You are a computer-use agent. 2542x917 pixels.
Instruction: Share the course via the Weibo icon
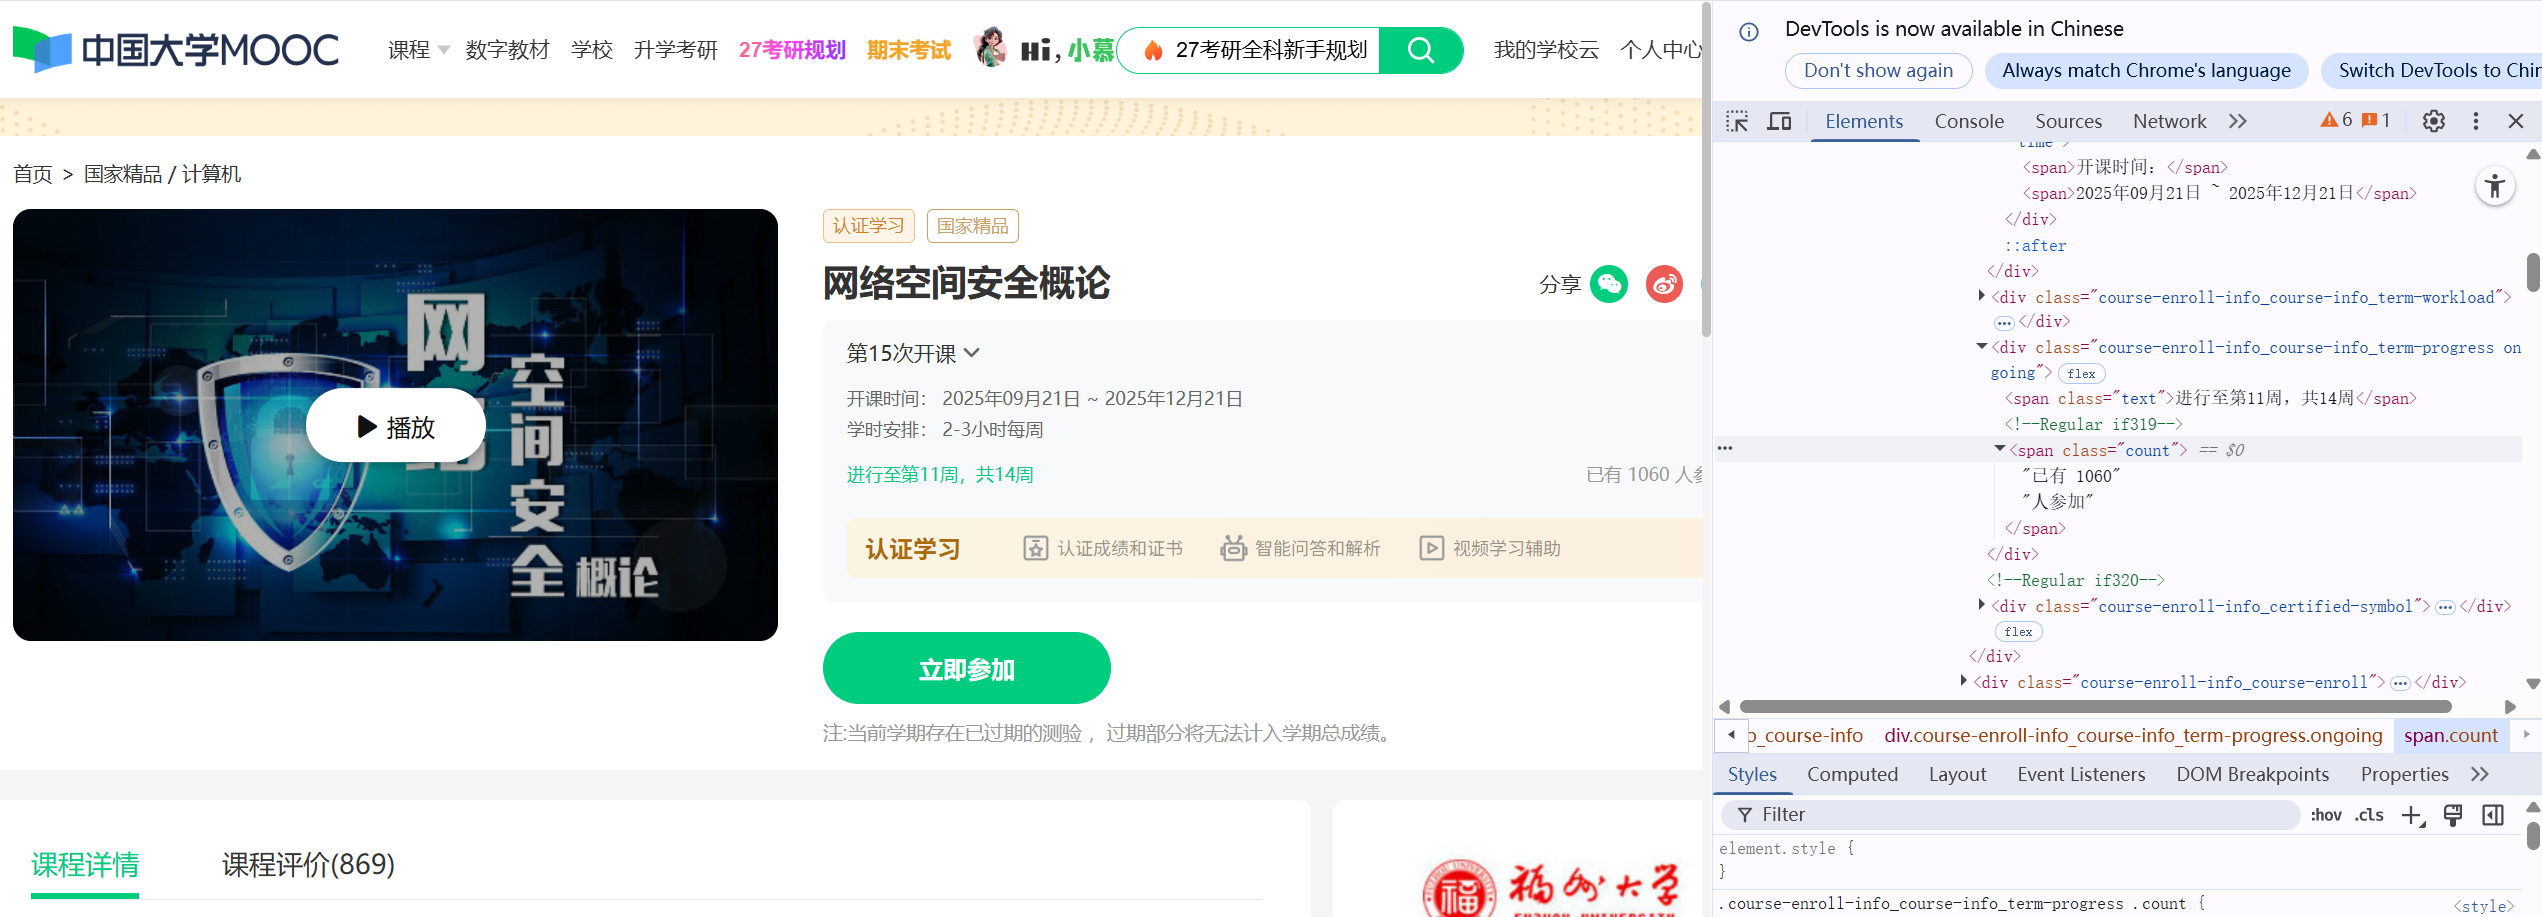click(1663, 284)
